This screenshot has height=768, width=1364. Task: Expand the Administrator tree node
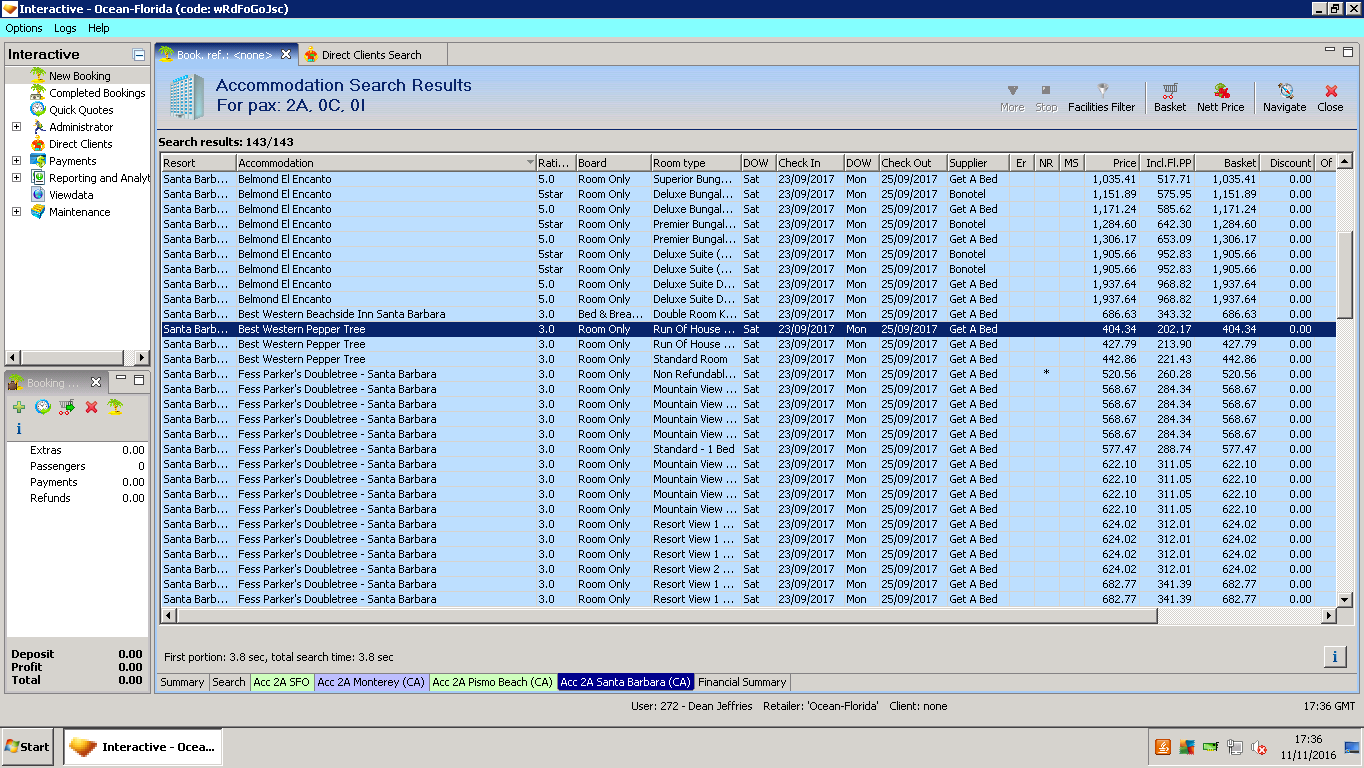[x=16, y=127]
